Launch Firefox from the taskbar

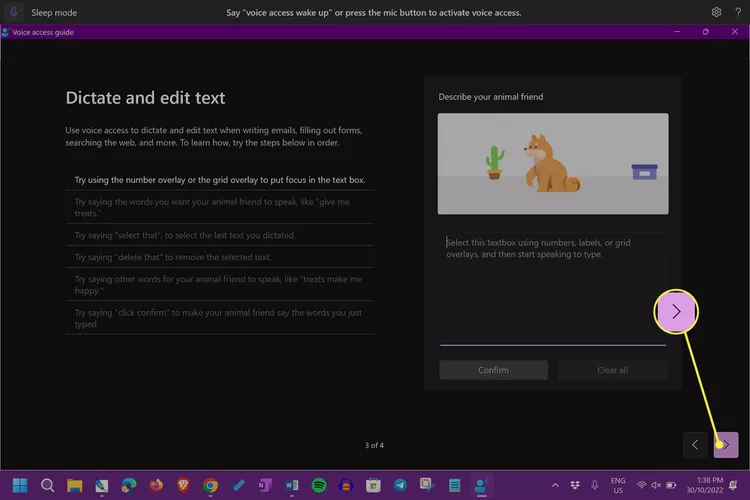(156, 485)
